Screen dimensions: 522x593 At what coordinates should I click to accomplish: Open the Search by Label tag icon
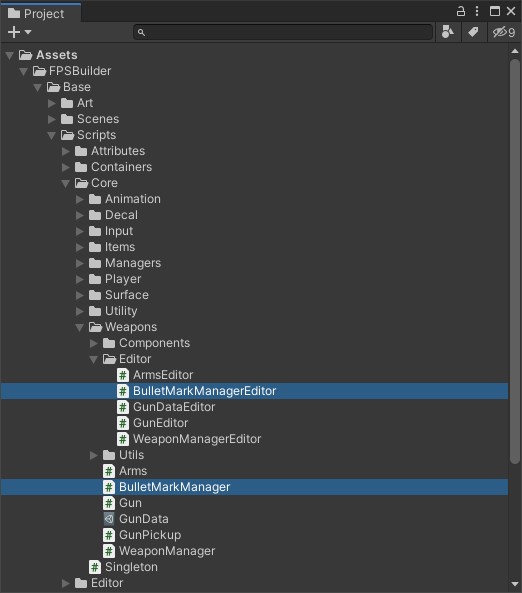tap(473, 32)
